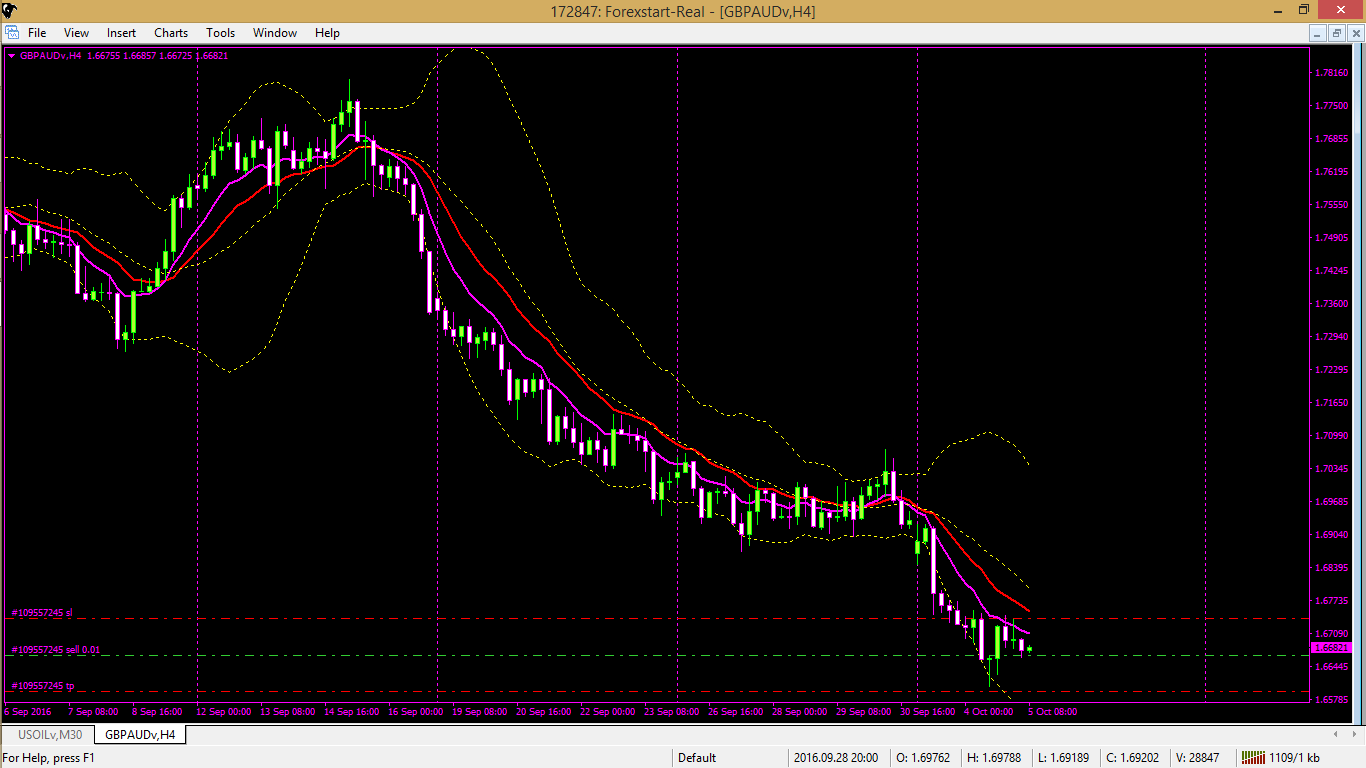This screenshot has height=768, width=1366.
Task: Open the File menu
Action: 37,33
